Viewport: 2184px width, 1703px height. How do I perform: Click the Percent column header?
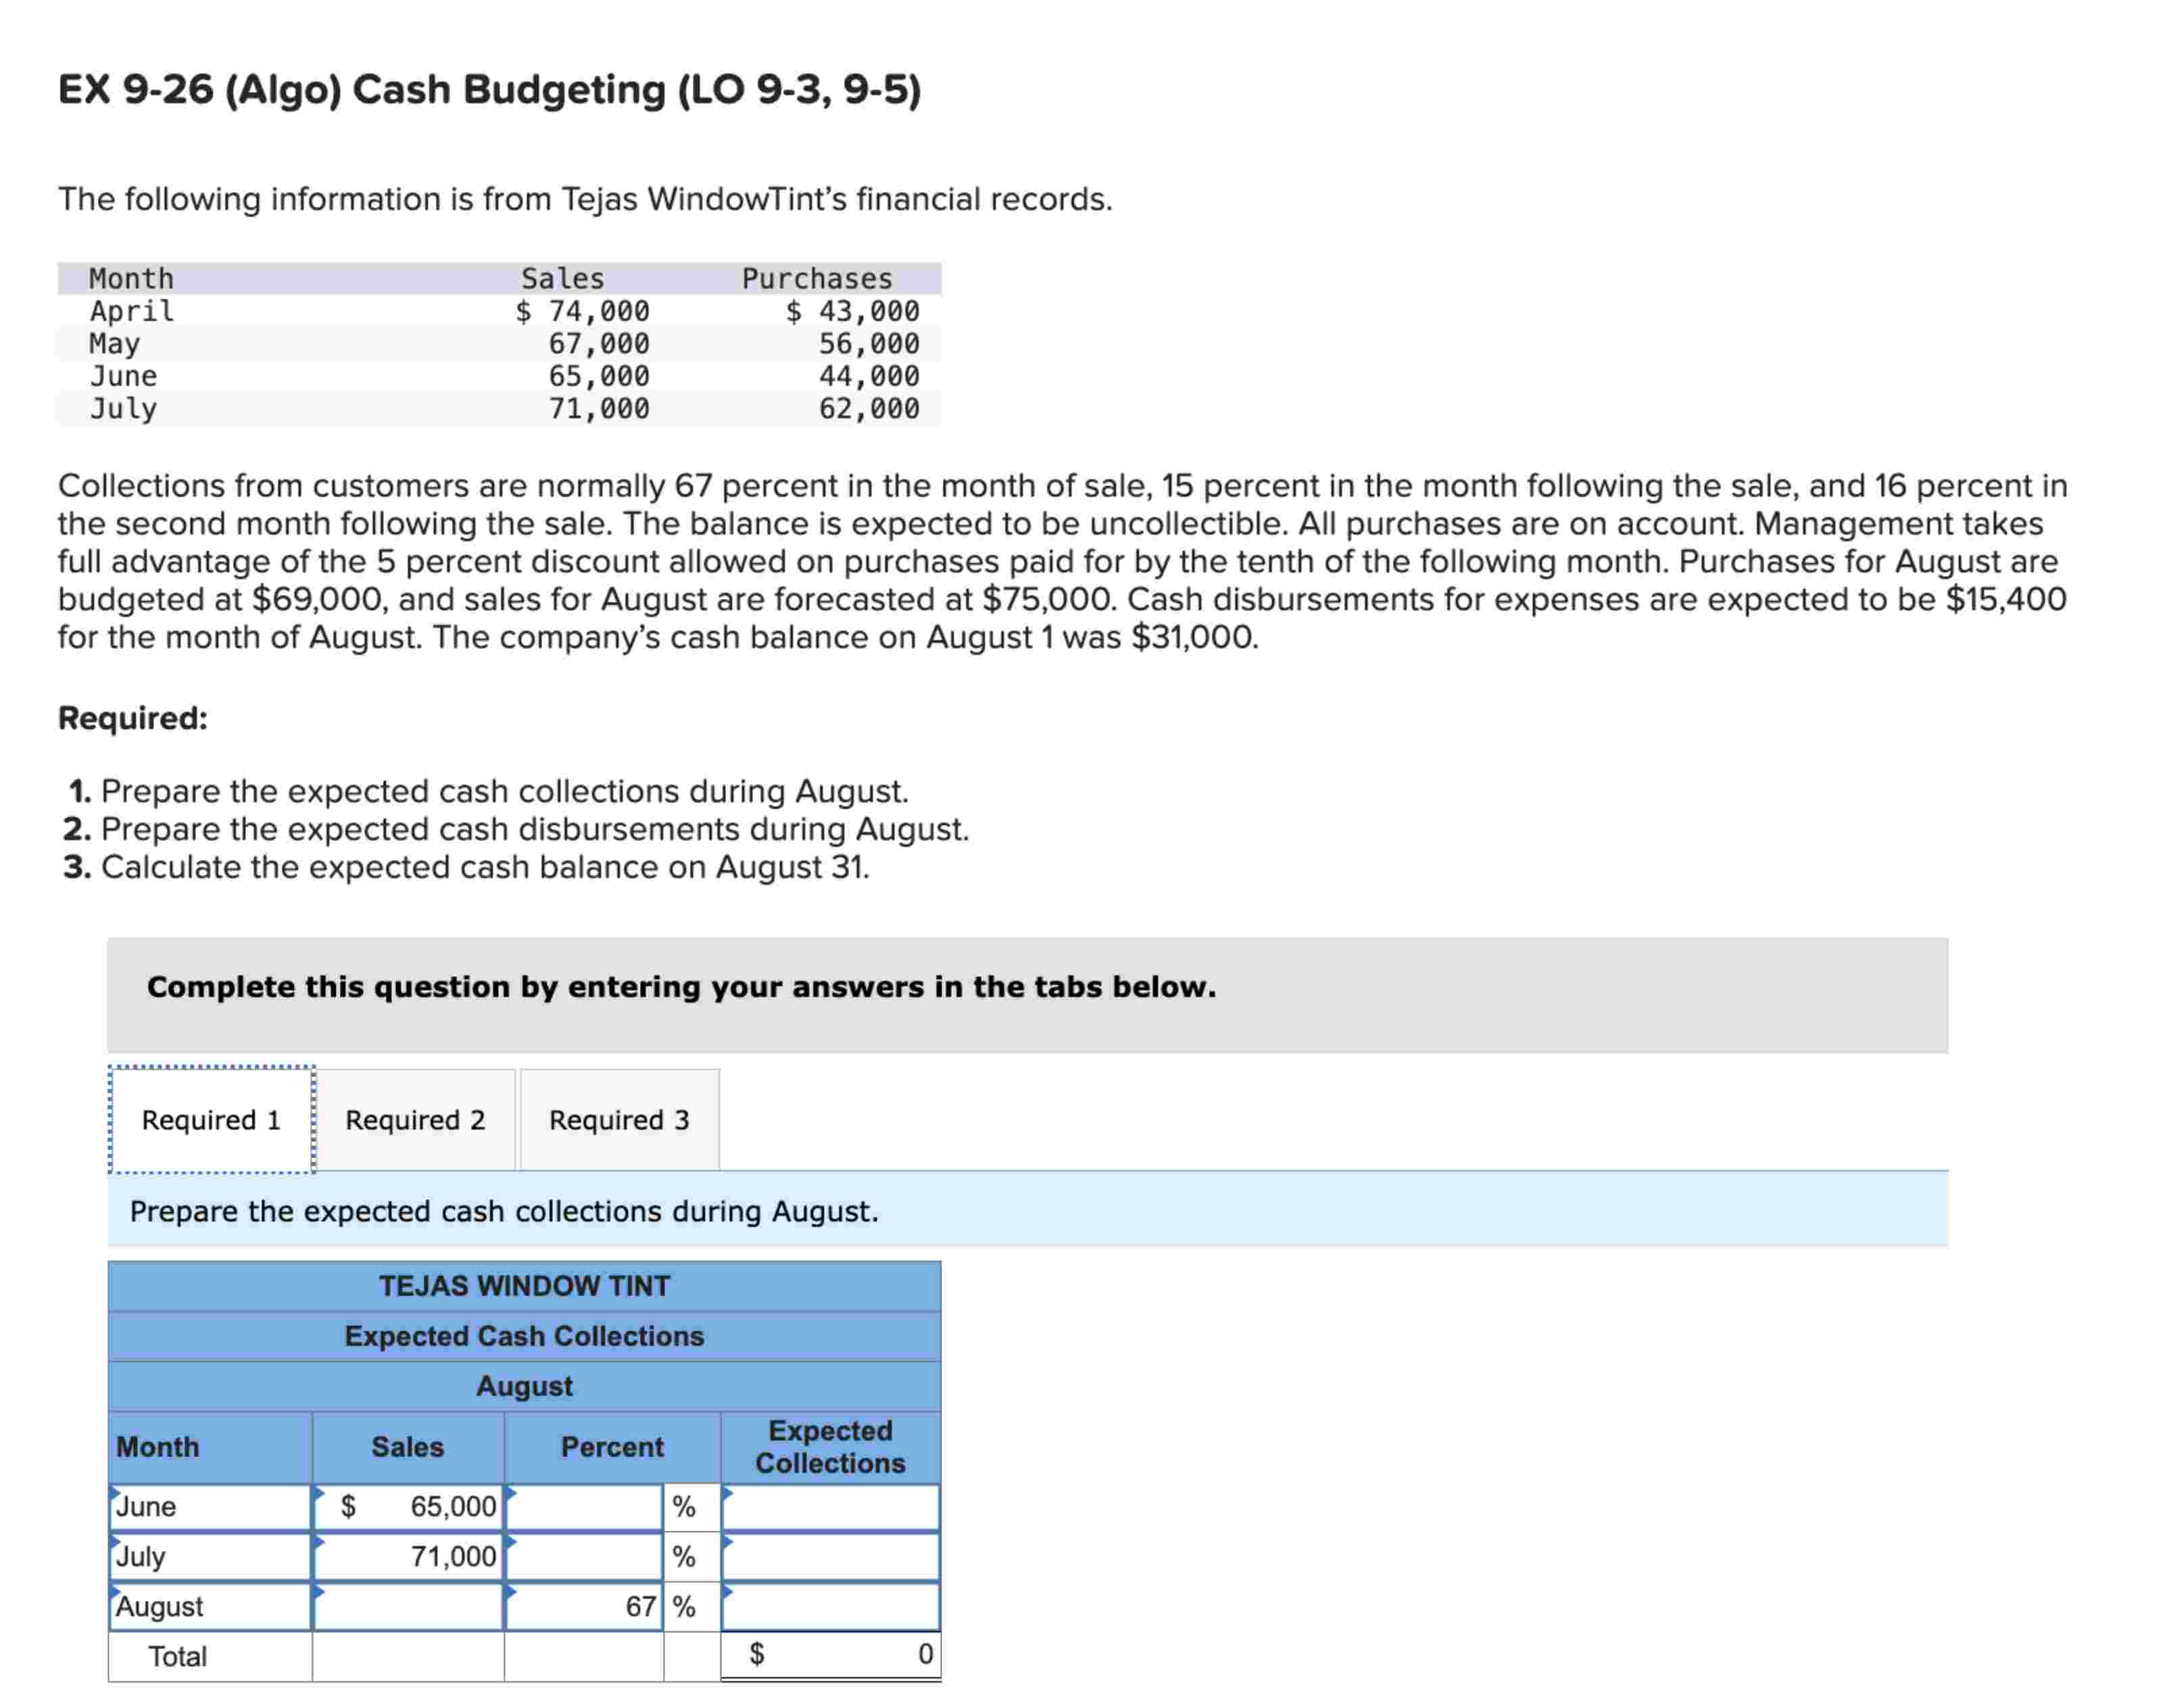tap(612, 1447)
